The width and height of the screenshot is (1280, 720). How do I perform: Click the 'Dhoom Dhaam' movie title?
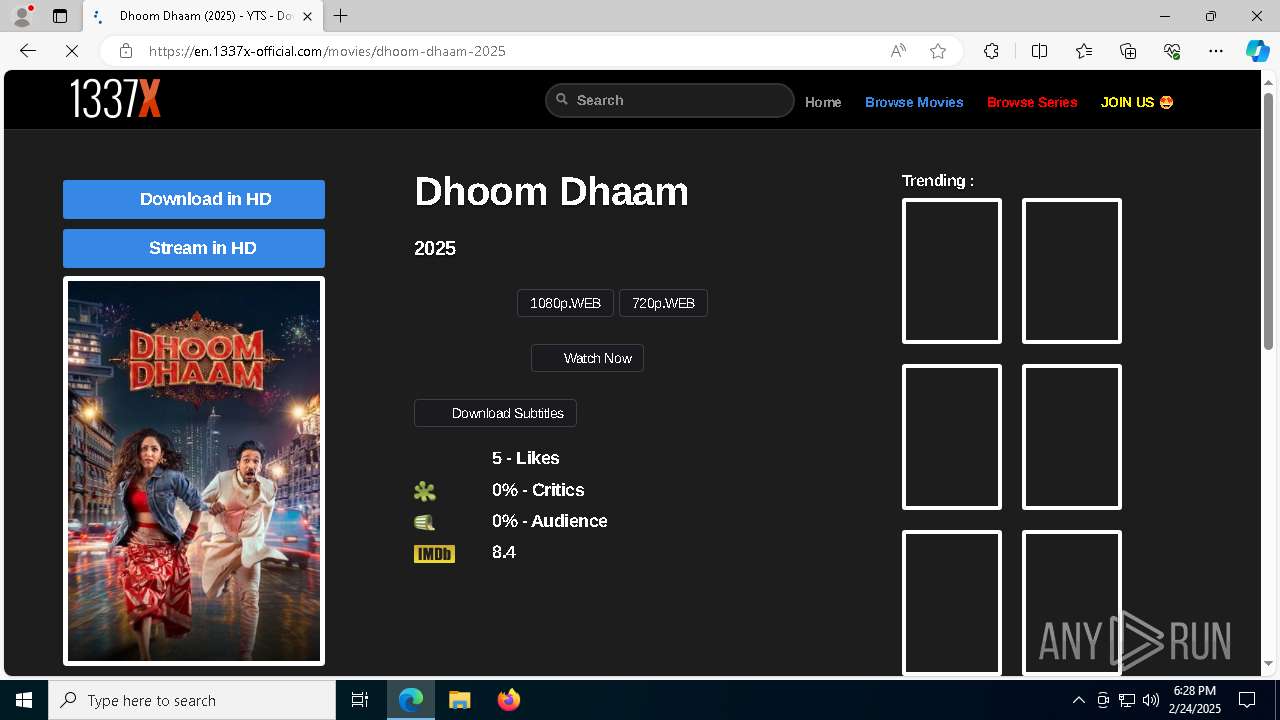coord(551,191)
